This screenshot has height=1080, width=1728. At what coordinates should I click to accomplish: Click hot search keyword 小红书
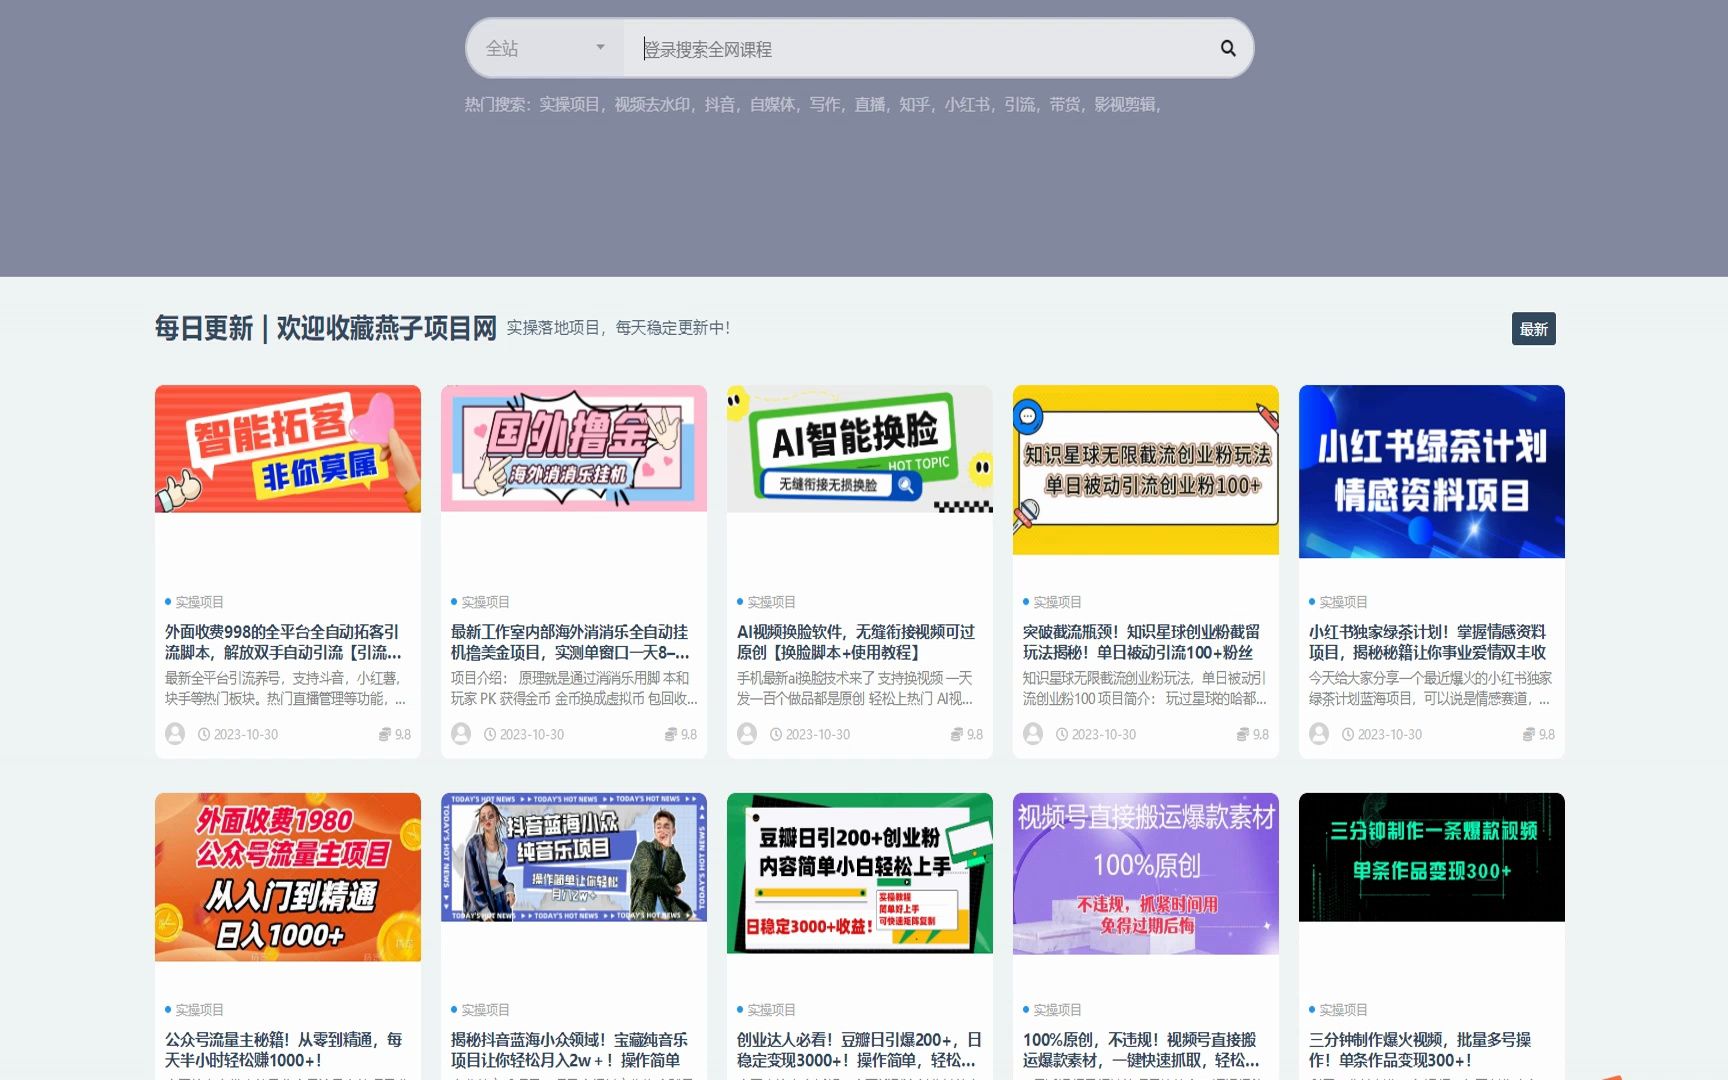tap(967, 104)
